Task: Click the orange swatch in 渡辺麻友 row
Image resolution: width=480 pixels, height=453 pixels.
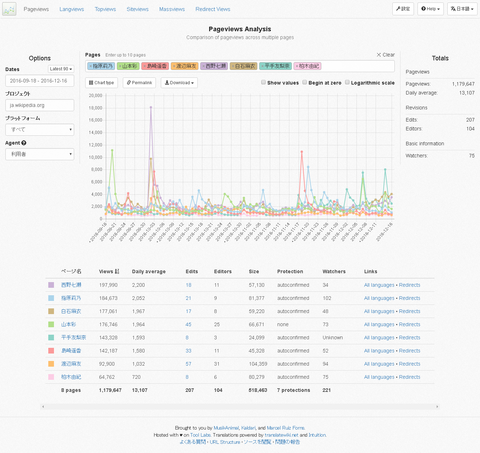Action: click(x=51, y=364)
